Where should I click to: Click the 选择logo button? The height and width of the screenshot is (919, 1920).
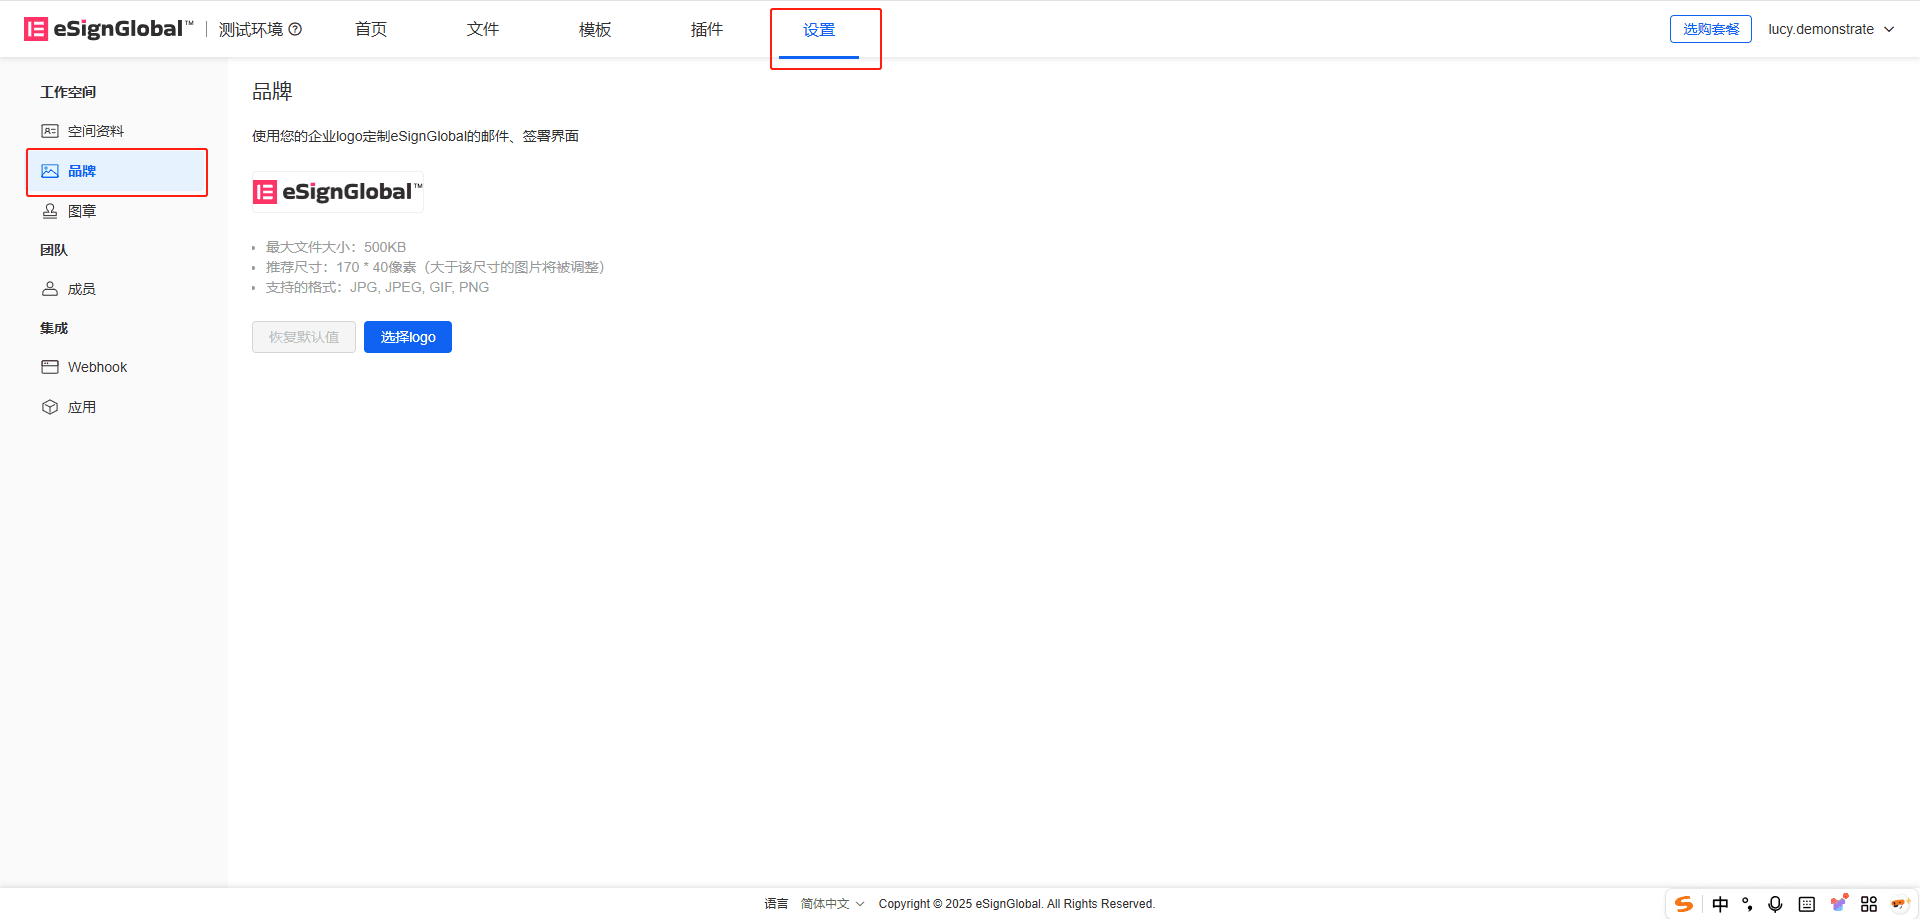[408, 337]
